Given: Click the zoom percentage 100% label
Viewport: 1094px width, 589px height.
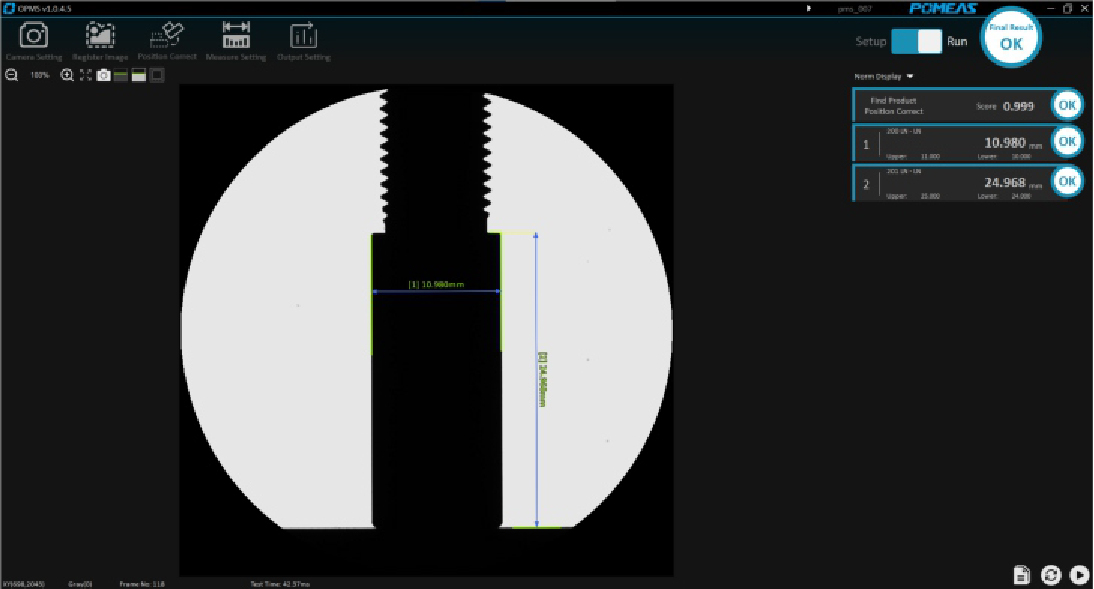Looking at the screenshot, I should tap(40, 75).
